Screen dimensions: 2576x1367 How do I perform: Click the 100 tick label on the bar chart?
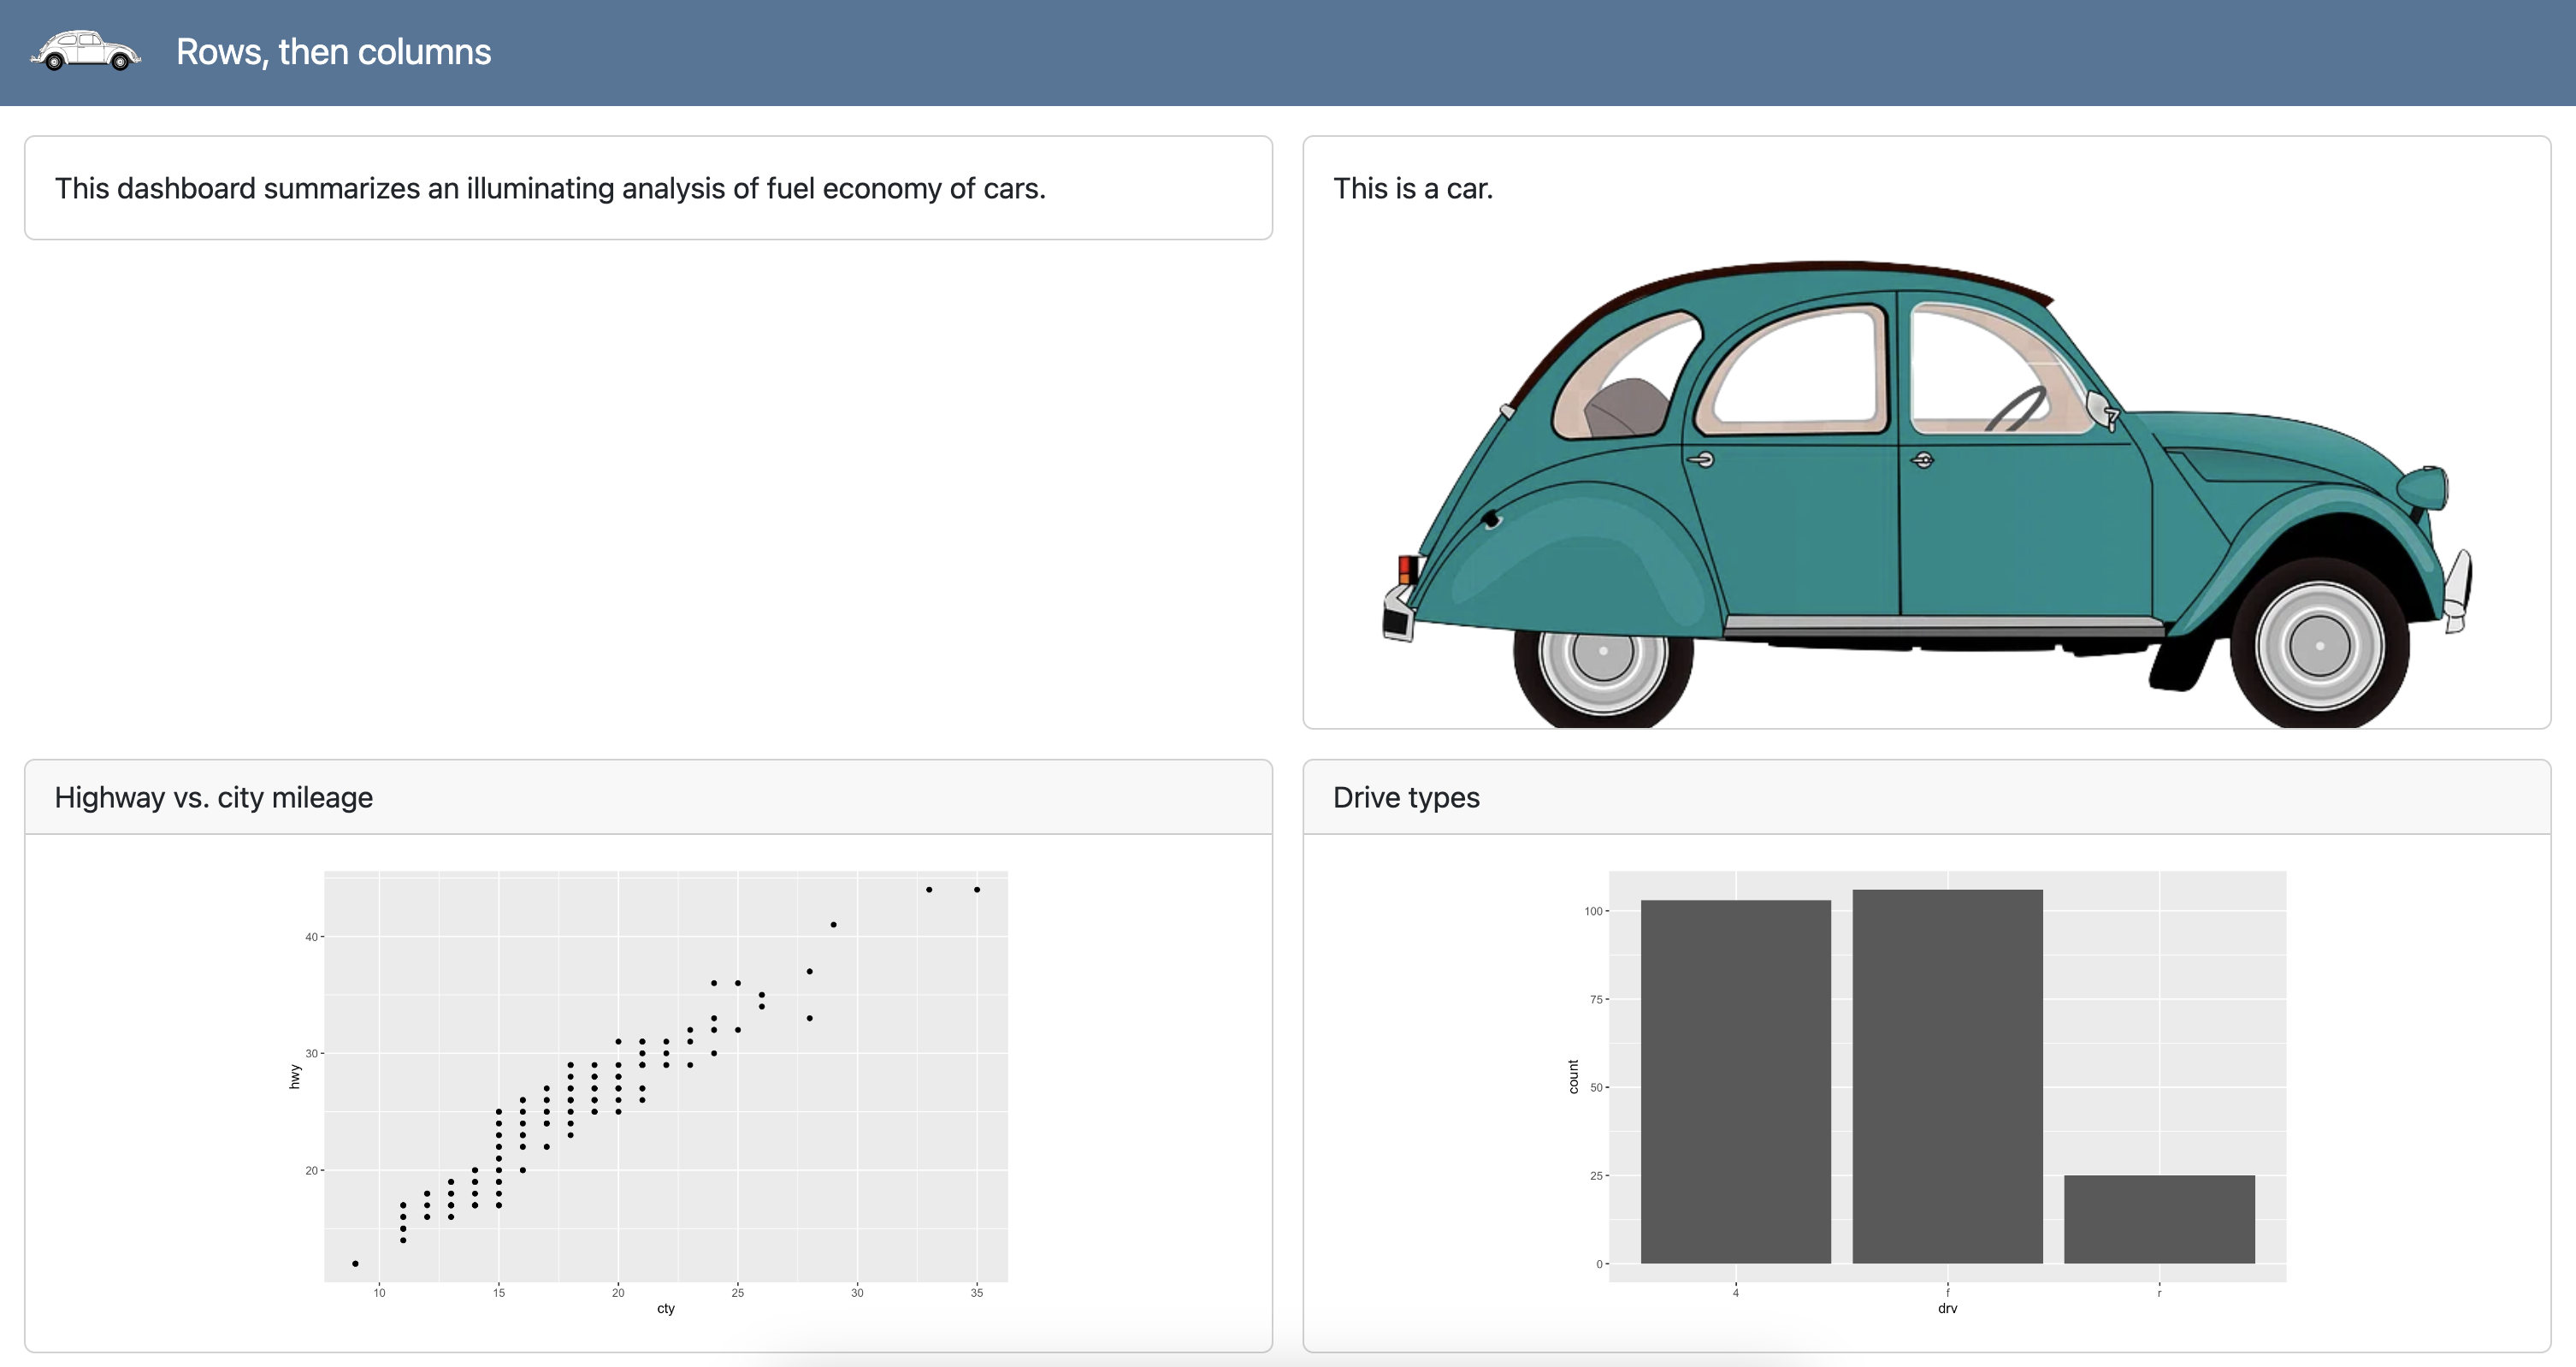pyautogui.click(x=1596, y=912)
